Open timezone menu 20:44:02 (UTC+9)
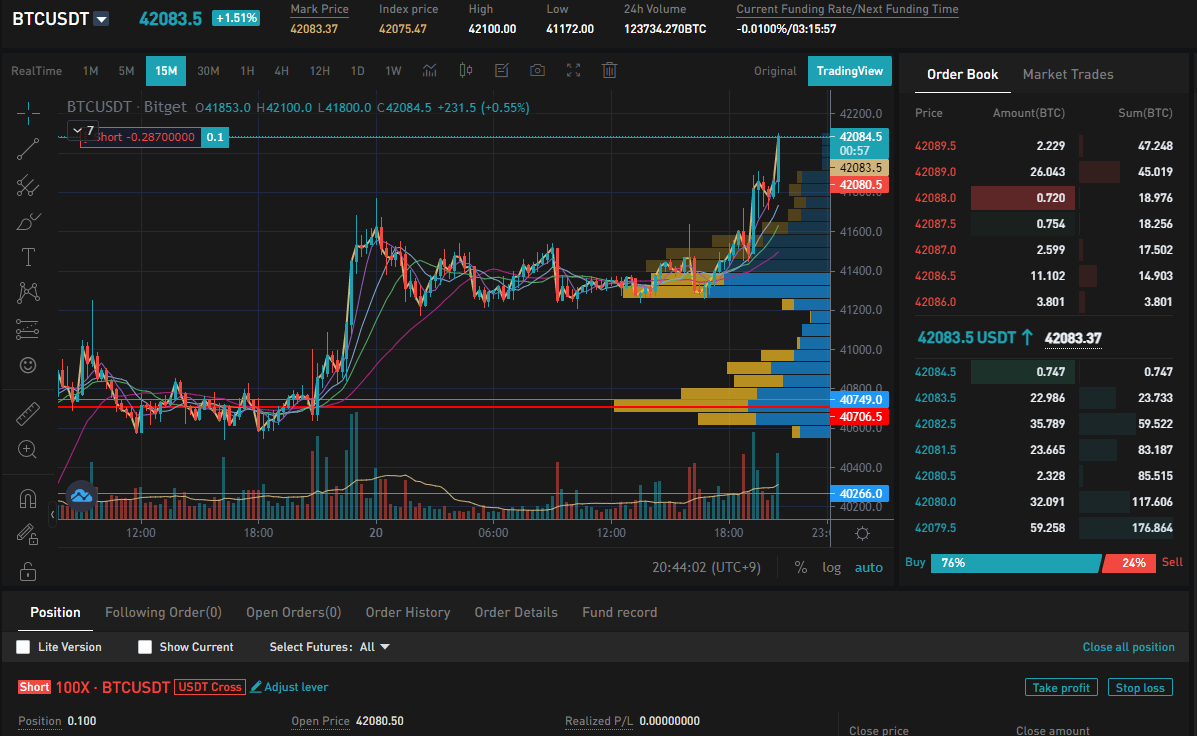The image size is (1197, 736). 706,567
